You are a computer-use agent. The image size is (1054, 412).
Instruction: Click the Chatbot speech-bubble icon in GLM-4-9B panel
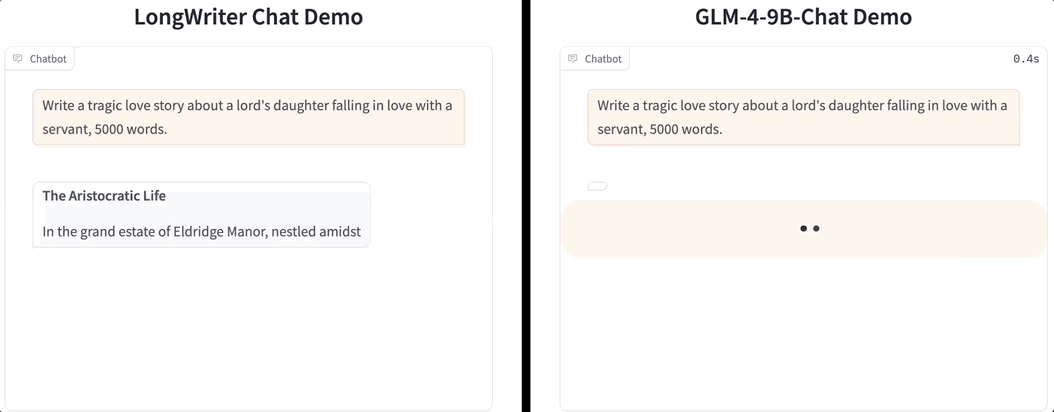tap(573, 59)
